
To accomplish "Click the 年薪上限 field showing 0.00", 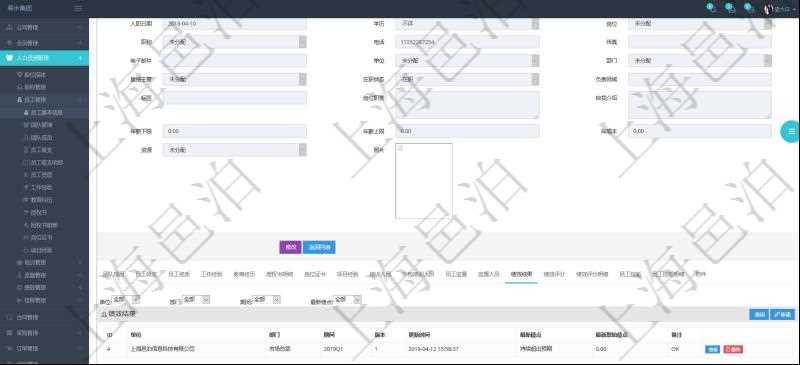I will (467, 131).
